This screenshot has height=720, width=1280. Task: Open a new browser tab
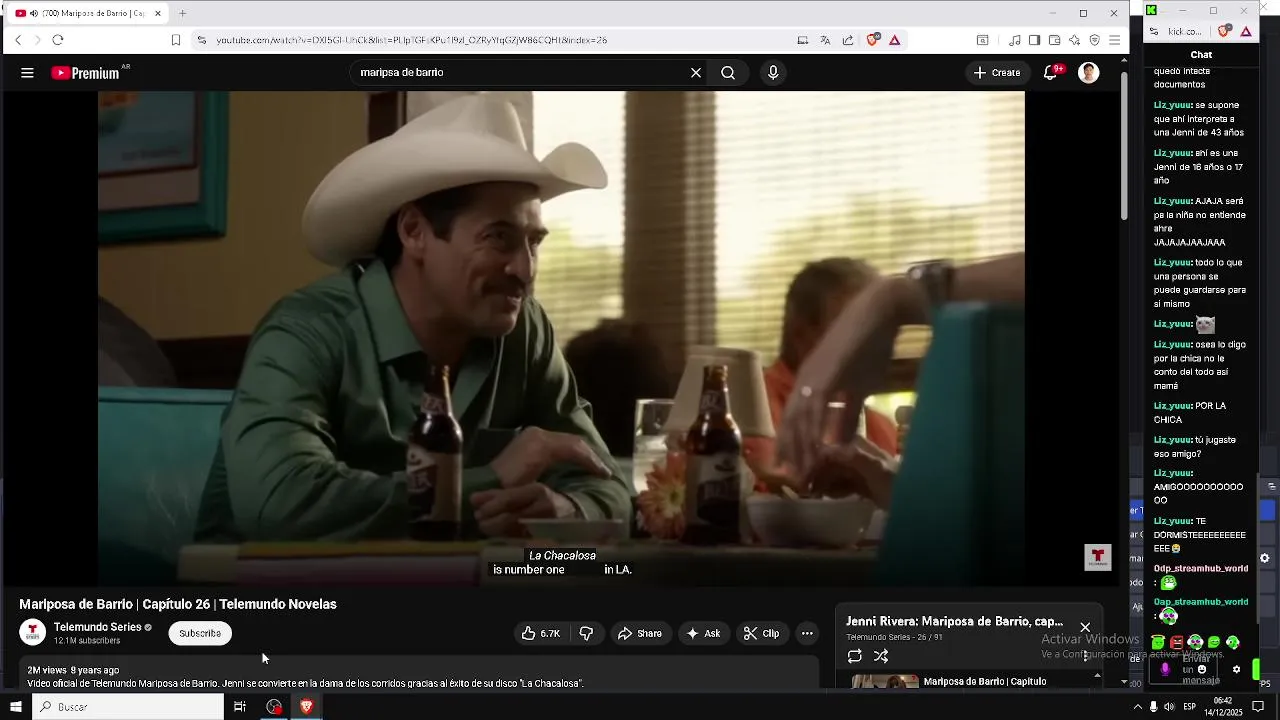(x=182, y=13)
